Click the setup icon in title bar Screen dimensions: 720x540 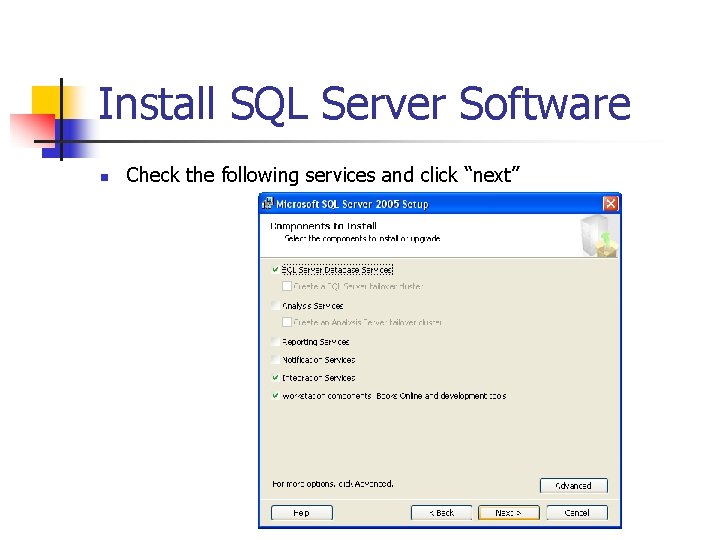[x=267, y=203]
